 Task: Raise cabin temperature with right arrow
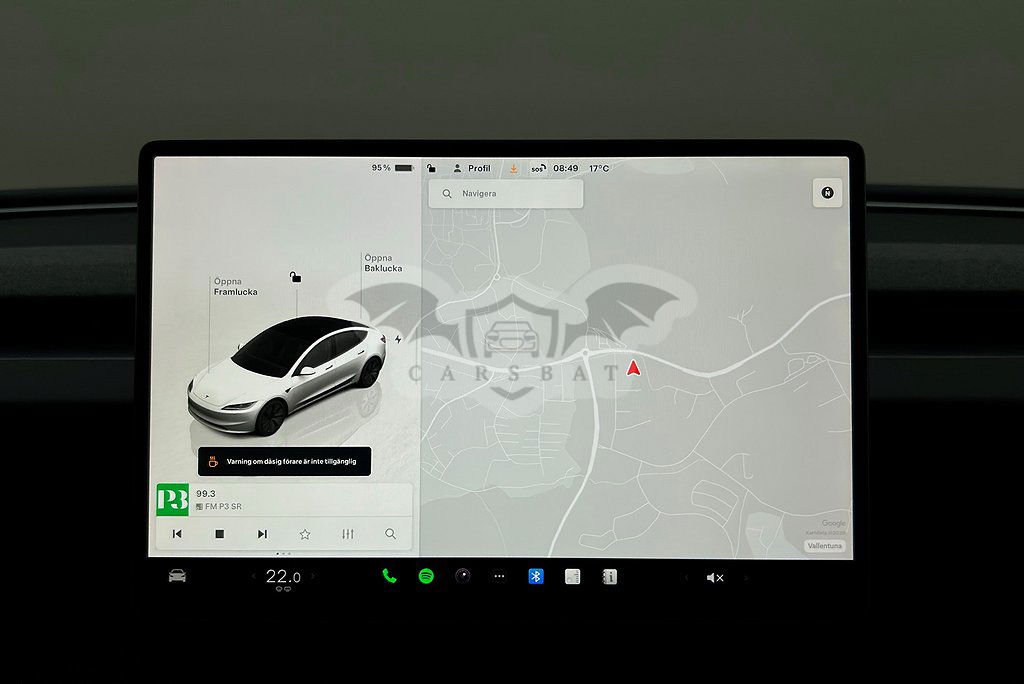[x=313, y=577]
